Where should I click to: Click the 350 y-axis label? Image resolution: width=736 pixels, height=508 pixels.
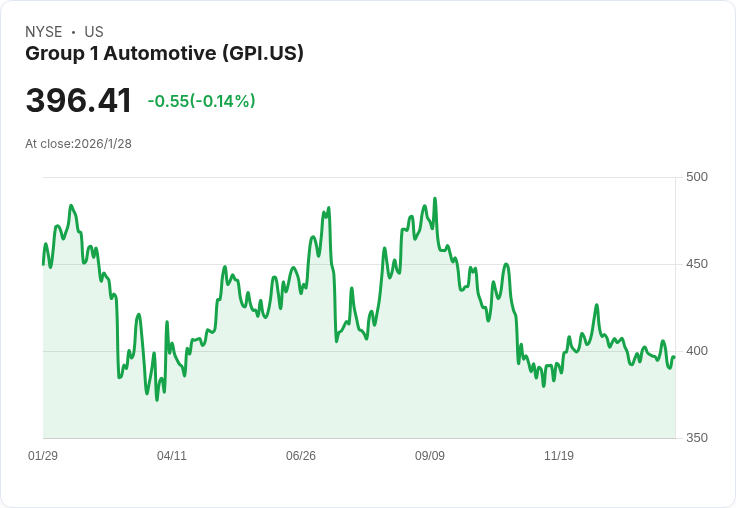pyautogui.click(x=697, y=438)
